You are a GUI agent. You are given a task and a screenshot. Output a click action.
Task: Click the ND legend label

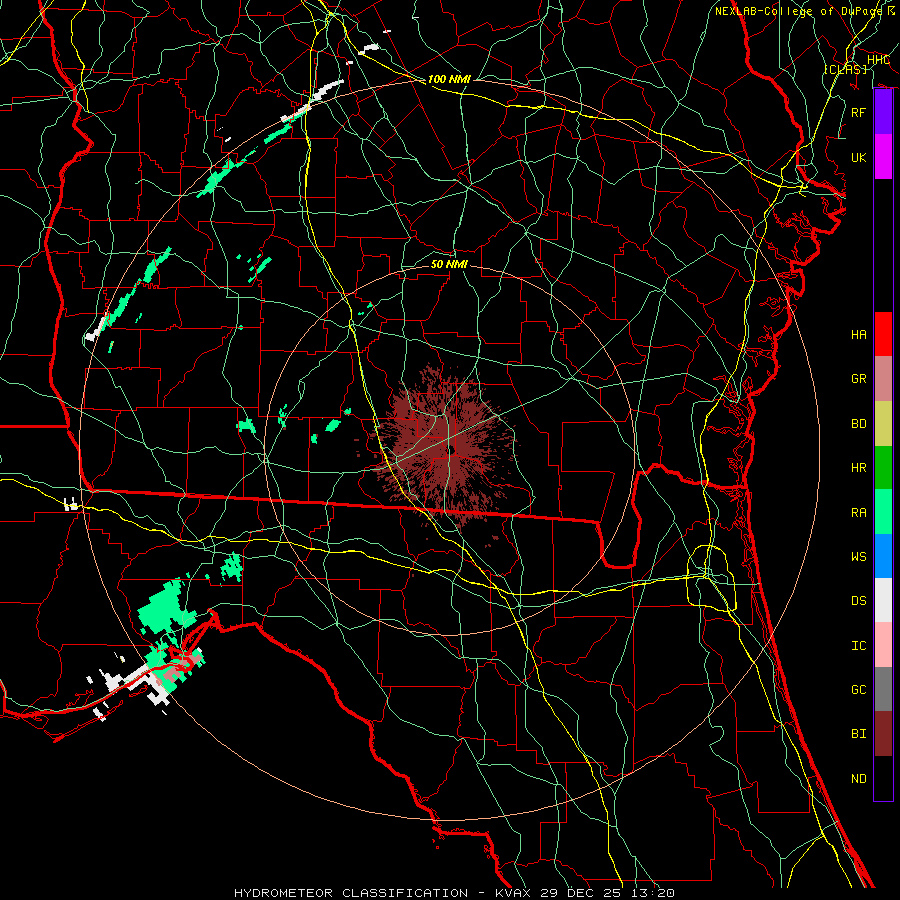(x=859, y=779)
